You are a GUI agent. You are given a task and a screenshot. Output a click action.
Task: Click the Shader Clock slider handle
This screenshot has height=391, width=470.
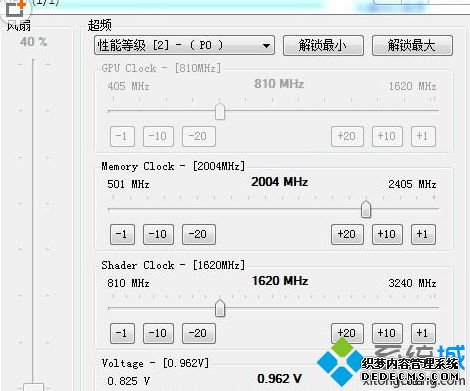(x=220, y=308)
